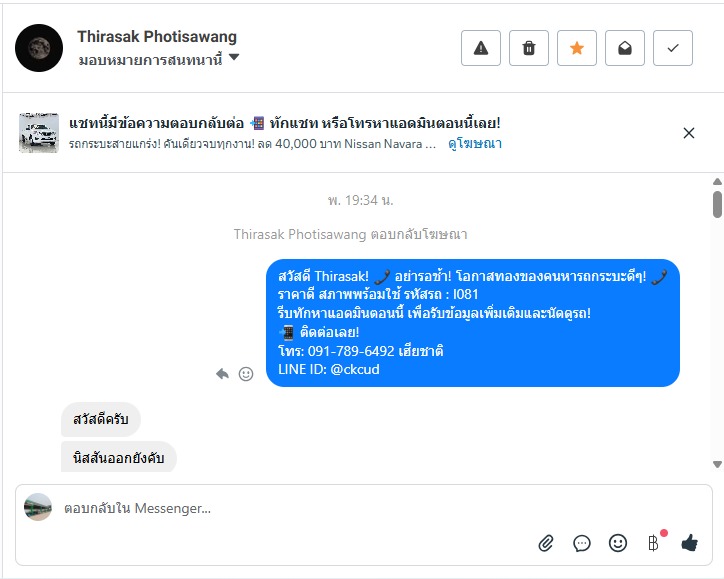The image size is (724, 579).
Task: Attach a file with the paperclip icon
Action: tap(546, 543)
